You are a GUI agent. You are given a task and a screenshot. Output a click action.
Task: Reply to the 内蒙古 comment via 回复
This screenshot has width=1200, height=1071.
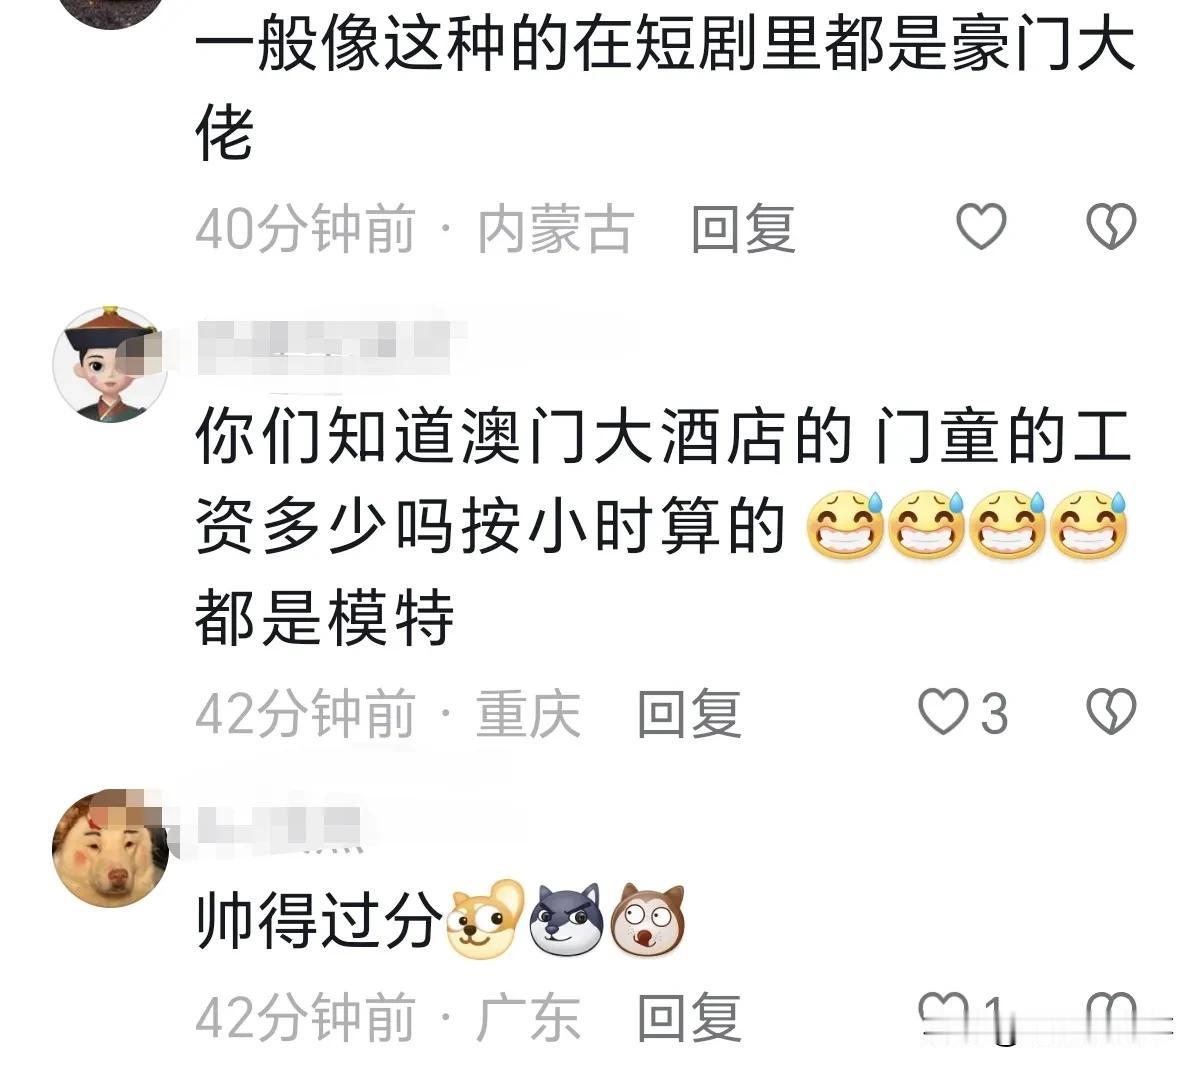743,229
